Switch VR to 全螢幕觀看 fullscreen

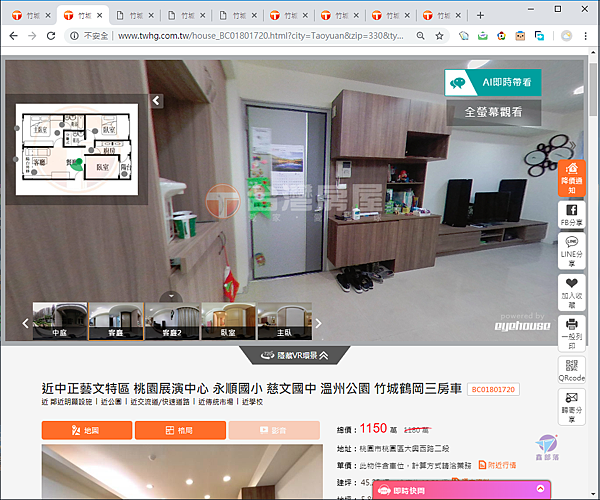point(494,112)
